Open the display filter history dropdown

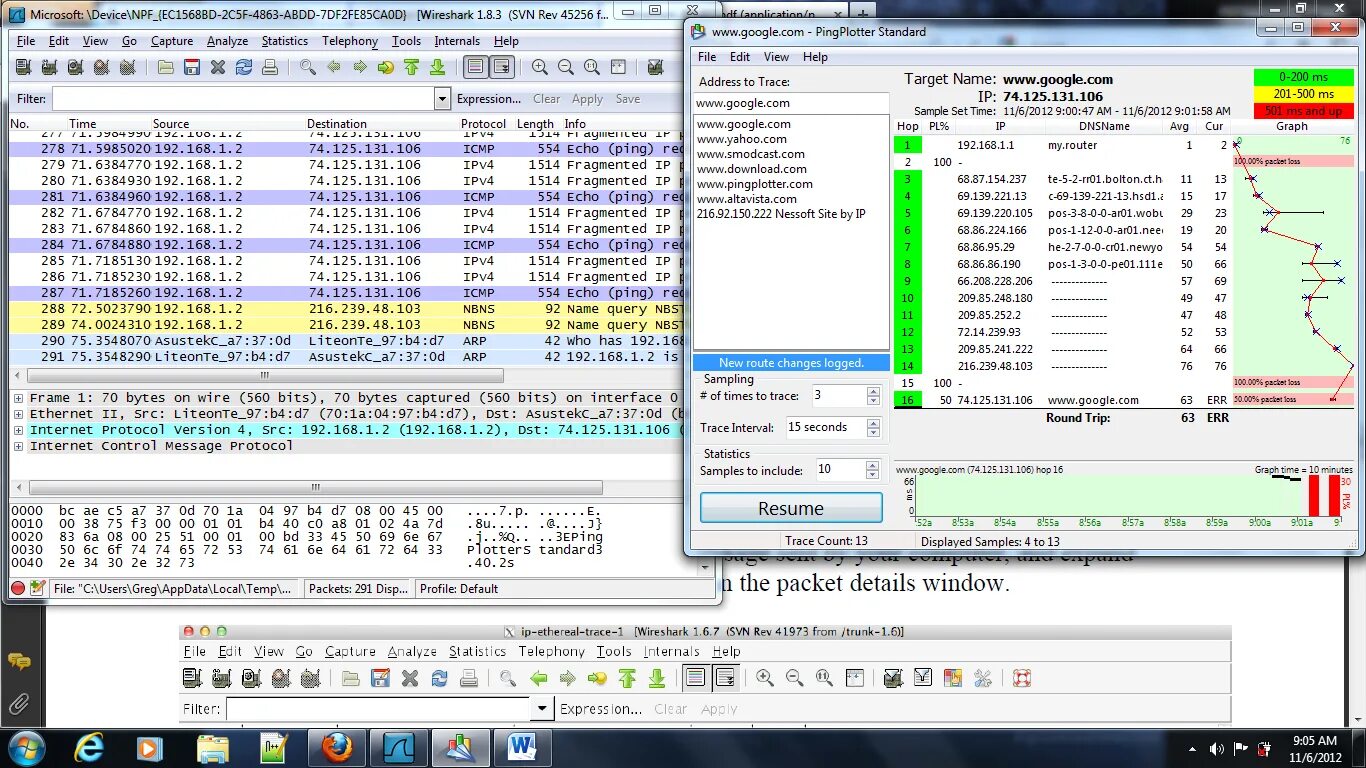pyautogui.click(x=442, y=99)
